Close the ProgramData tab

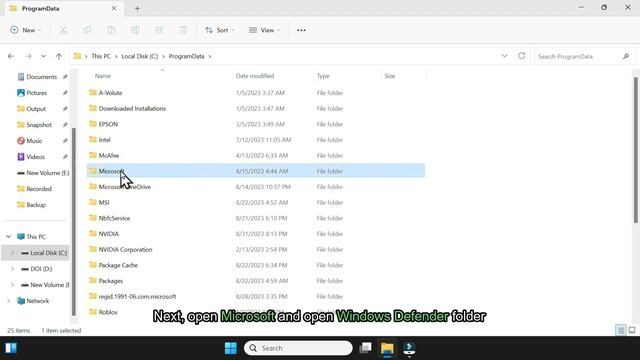[x=114, y=8]
